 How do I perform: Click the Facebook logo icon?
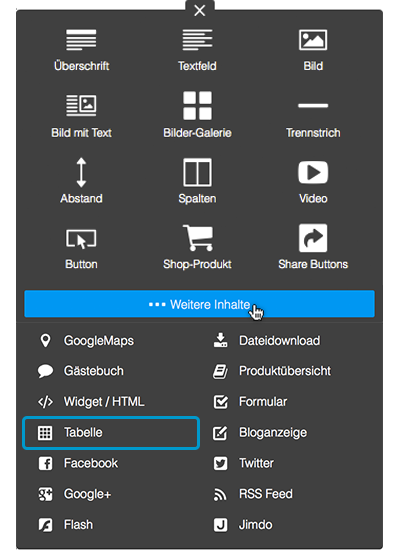[45, 463]
